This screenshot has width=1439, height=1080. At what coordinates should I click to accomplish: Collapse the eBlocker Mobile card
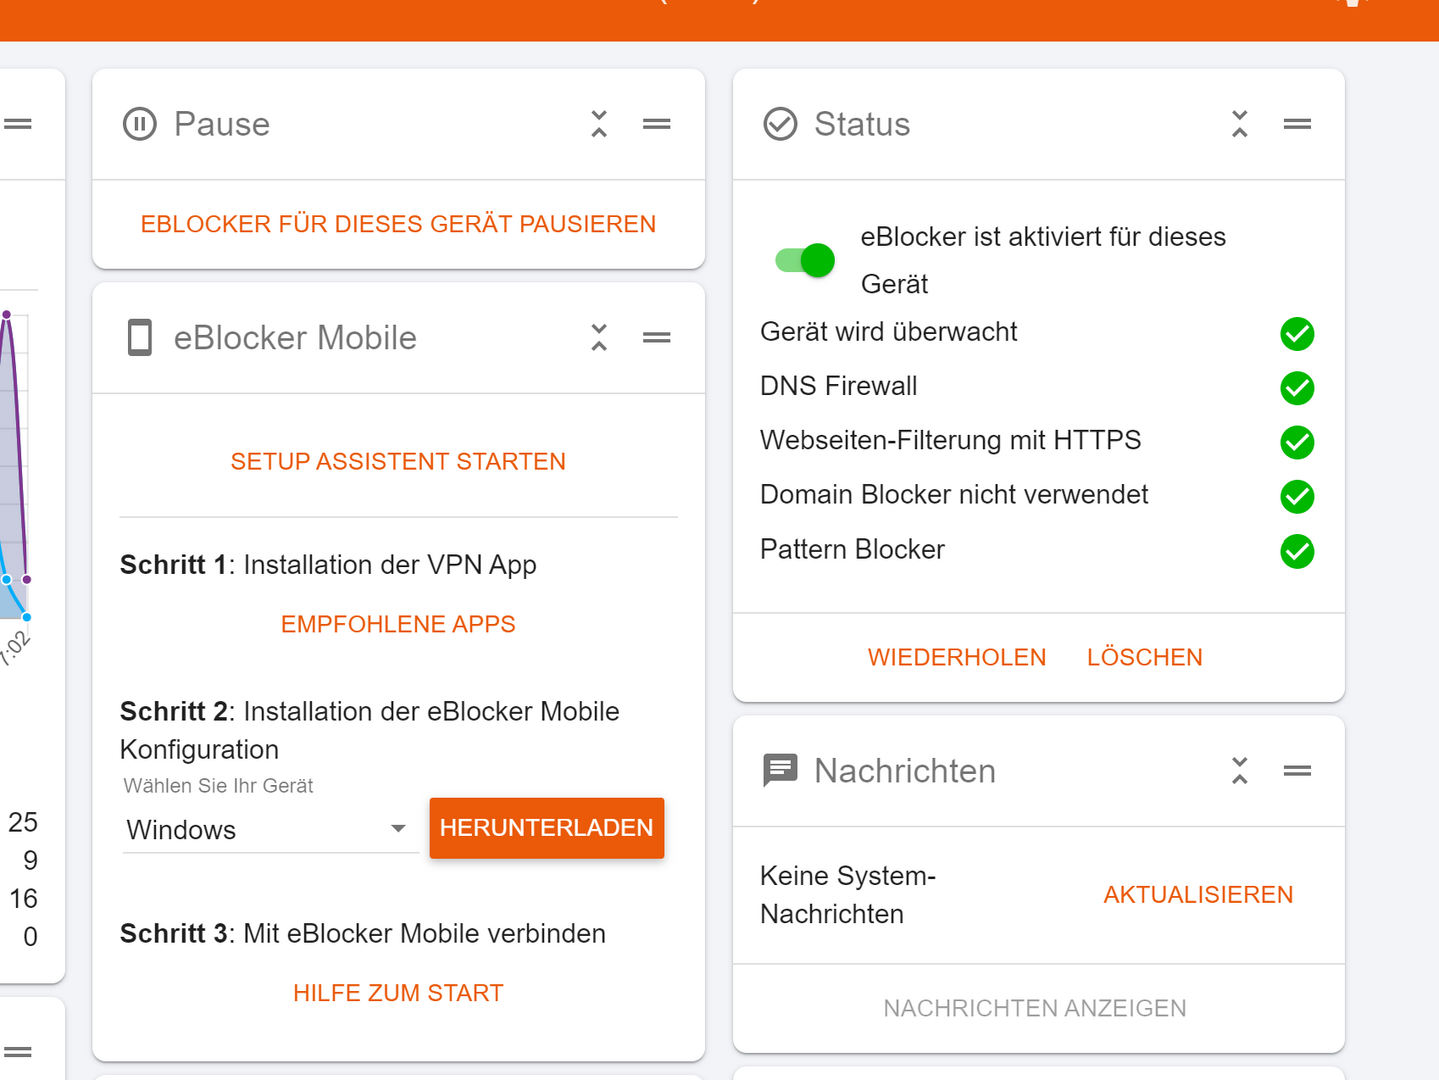pyautogui.click(x=599, y=338)
